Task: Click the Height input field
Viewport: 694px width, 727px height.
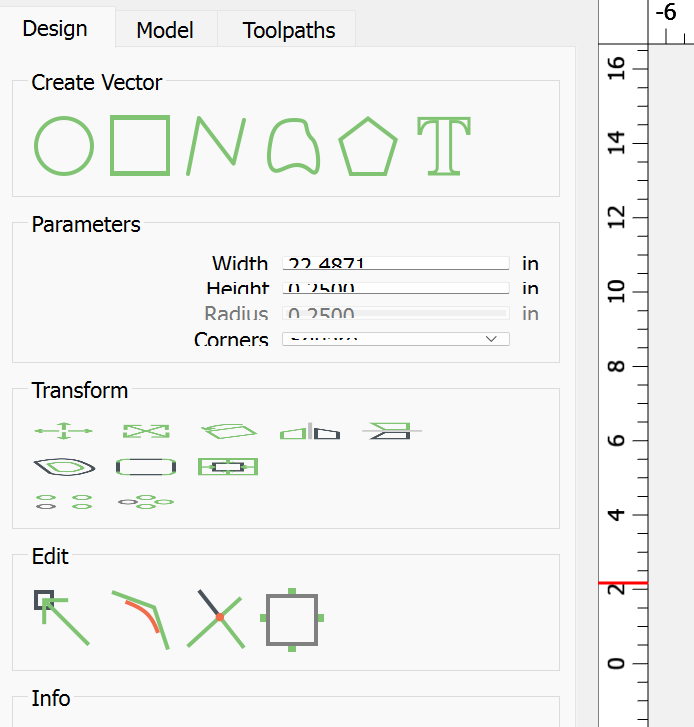Action: click(x=396, y=288)
